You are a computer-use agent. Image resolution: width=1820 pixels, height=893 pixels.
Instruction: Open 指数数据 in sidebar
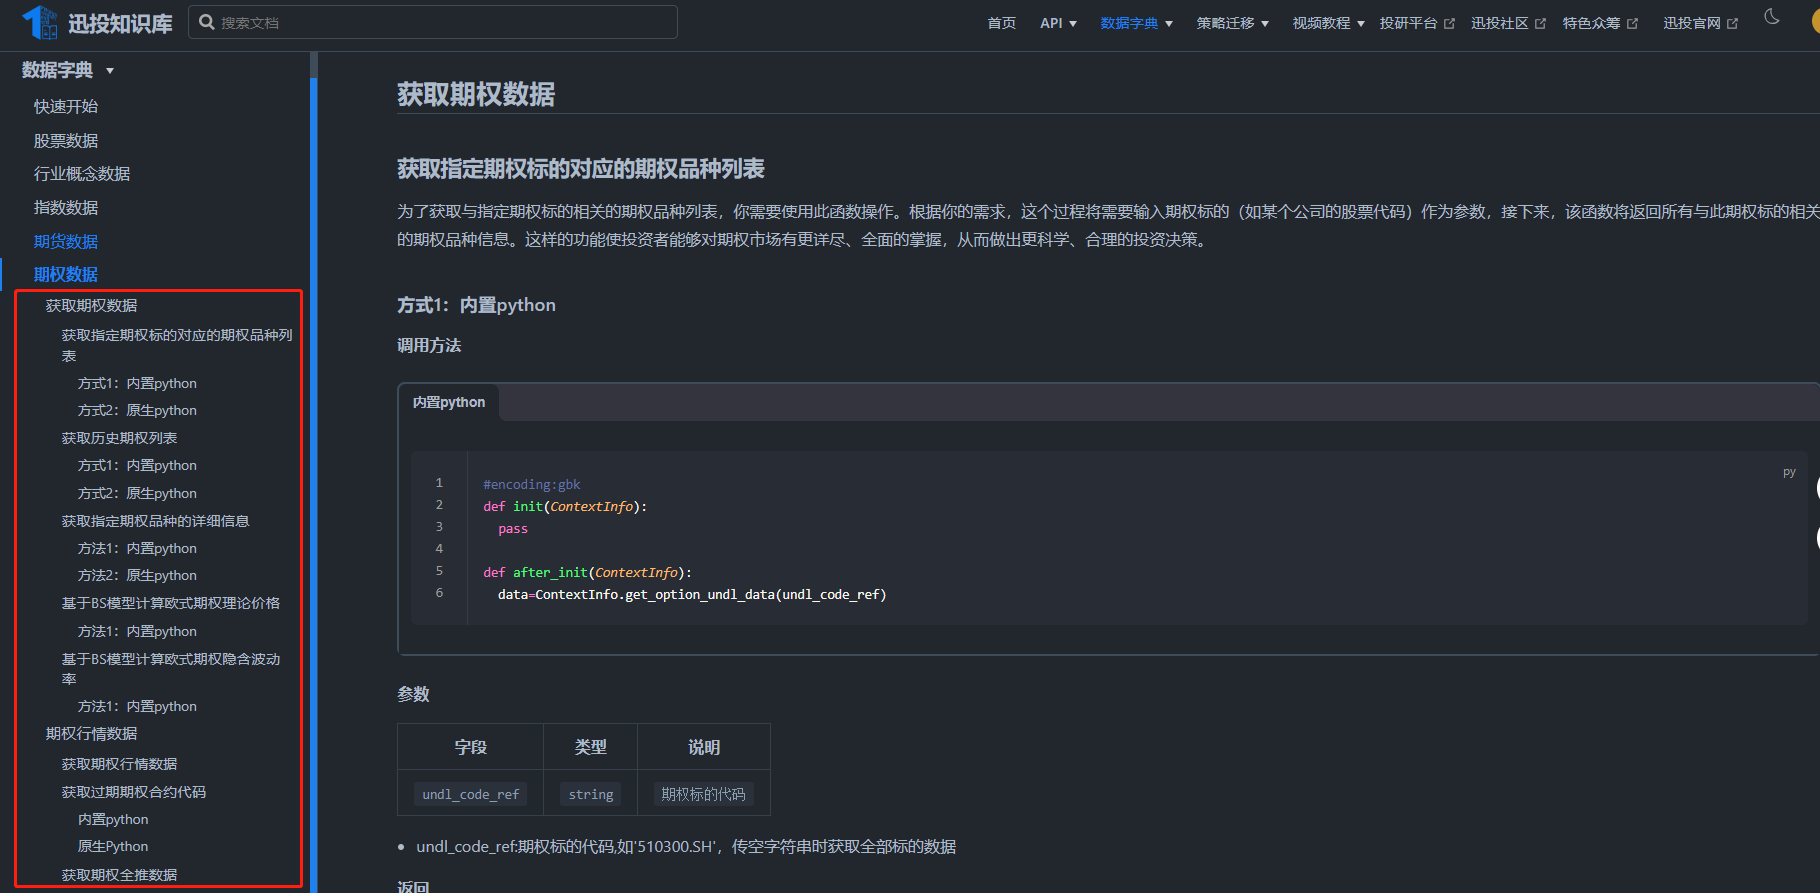point(66,207)
